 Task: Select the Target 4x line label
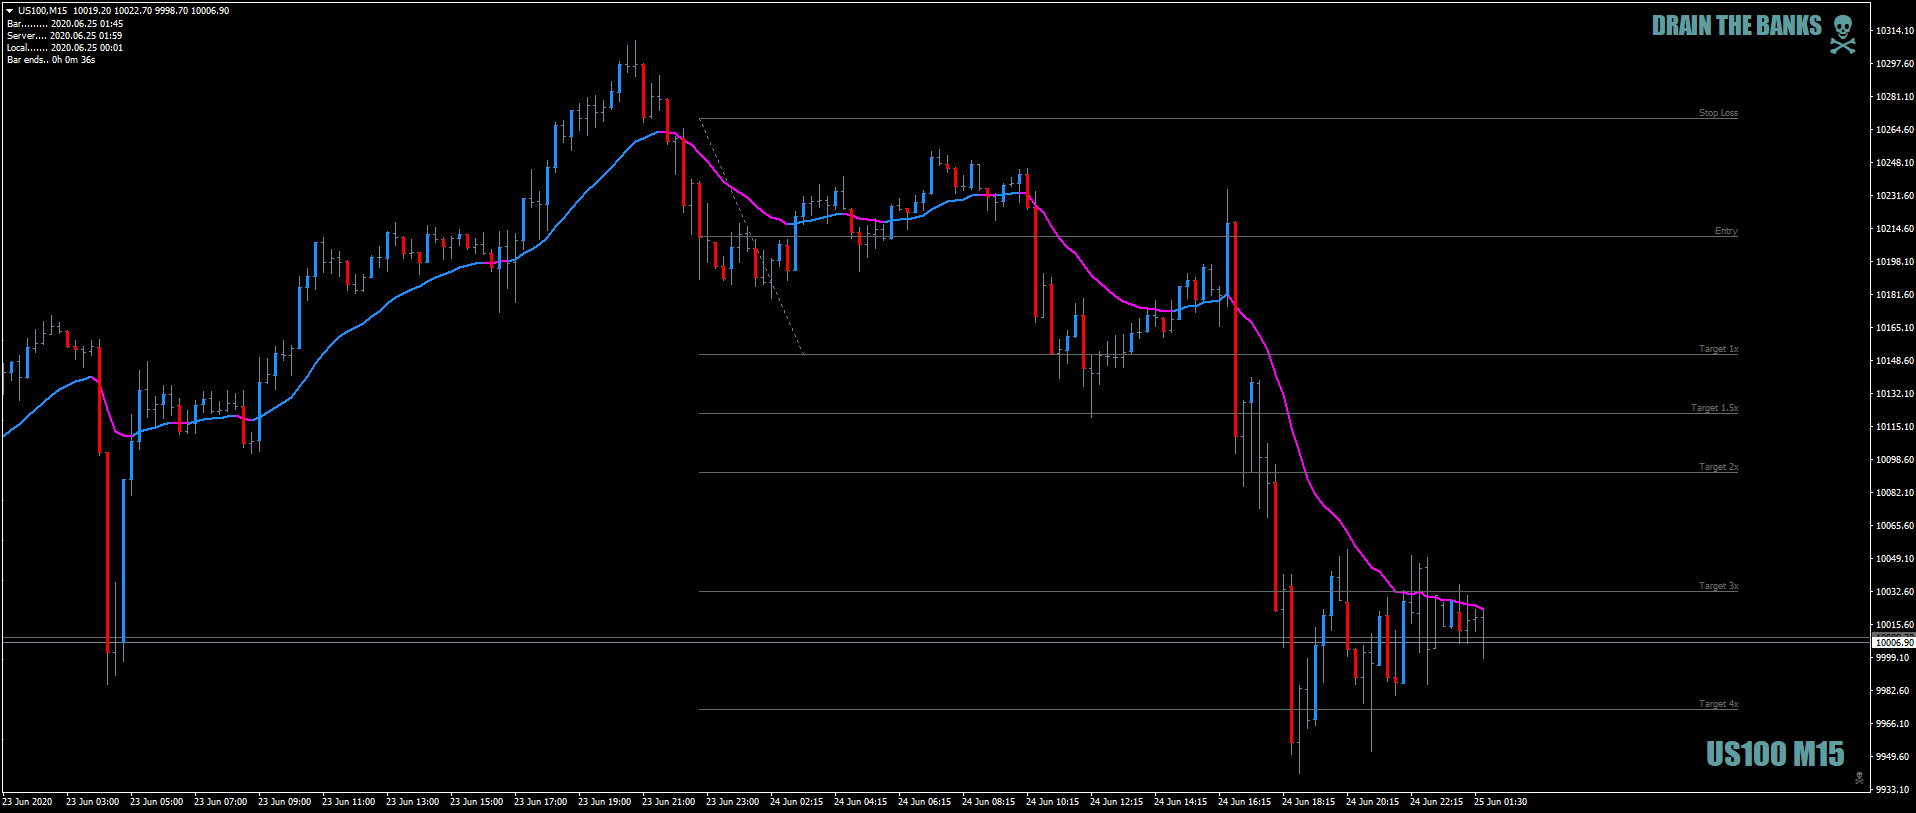click(1718, 704)
